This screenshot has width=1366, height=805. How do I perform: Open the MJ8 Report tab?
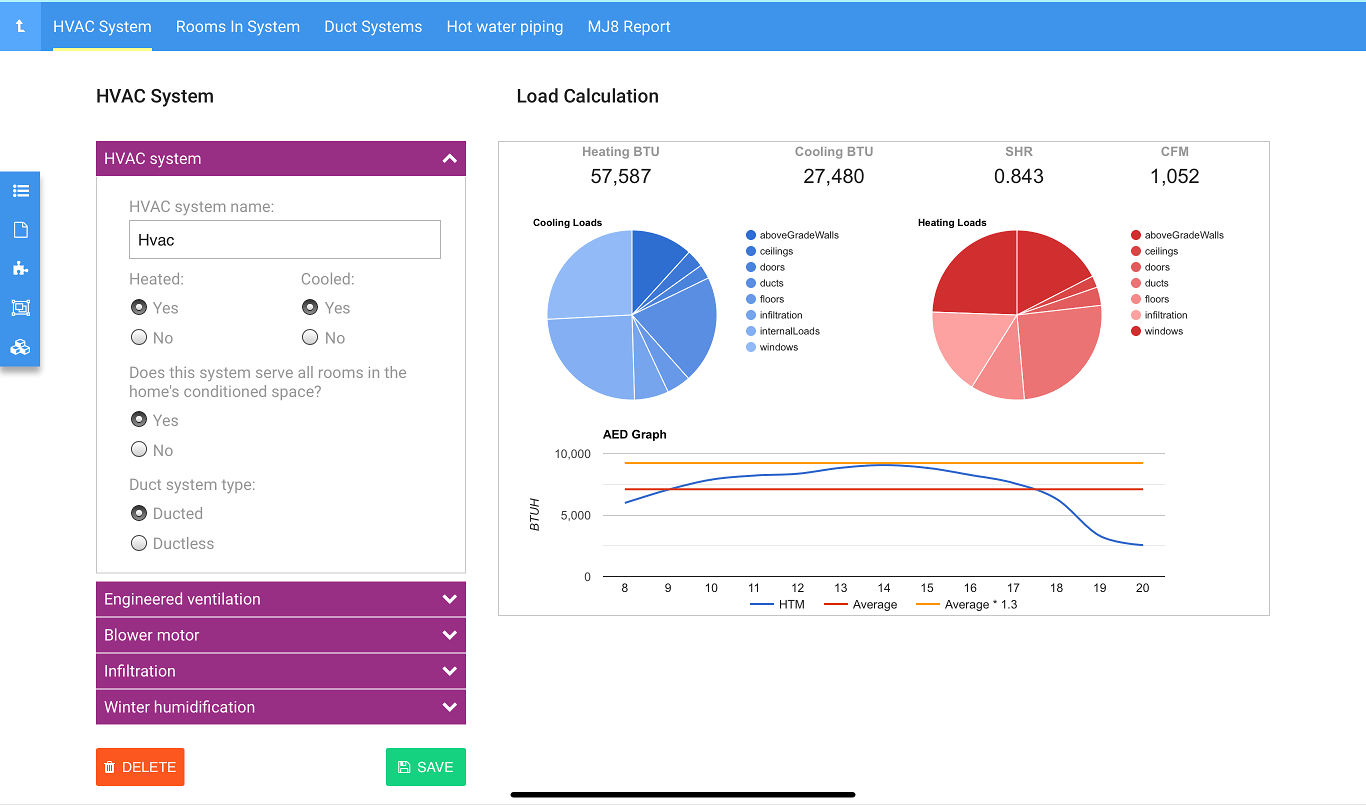tap(629, 26)
